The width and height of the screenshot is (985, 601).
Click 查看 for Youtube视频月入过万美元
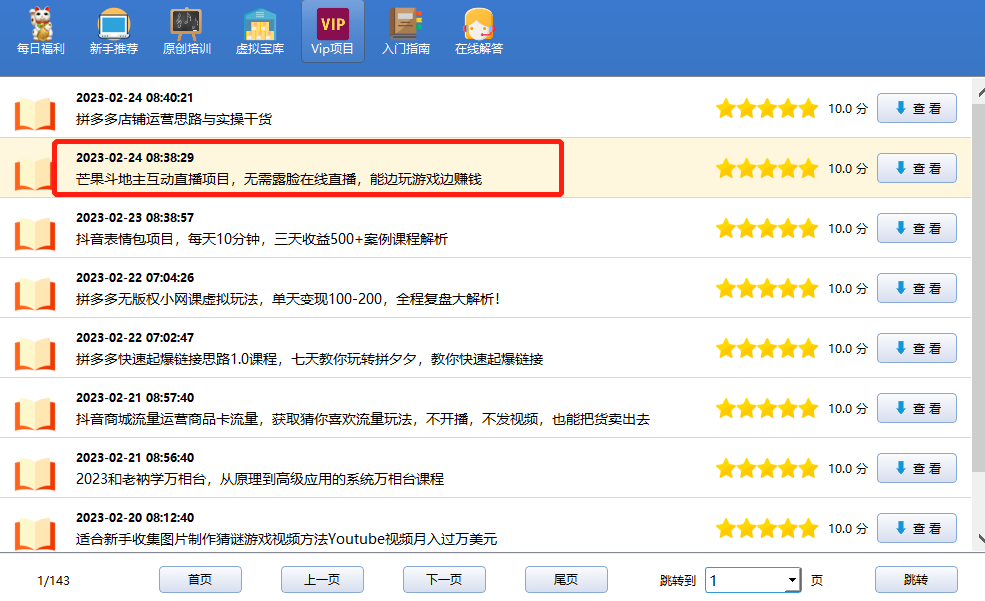click(x=917, y=528)
